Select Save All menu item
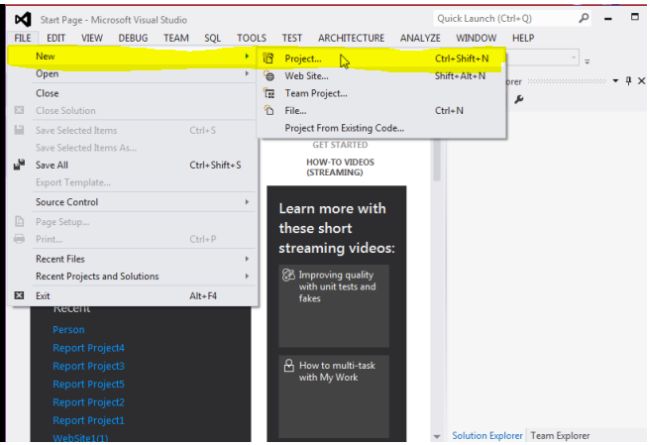 click(133, 165)
